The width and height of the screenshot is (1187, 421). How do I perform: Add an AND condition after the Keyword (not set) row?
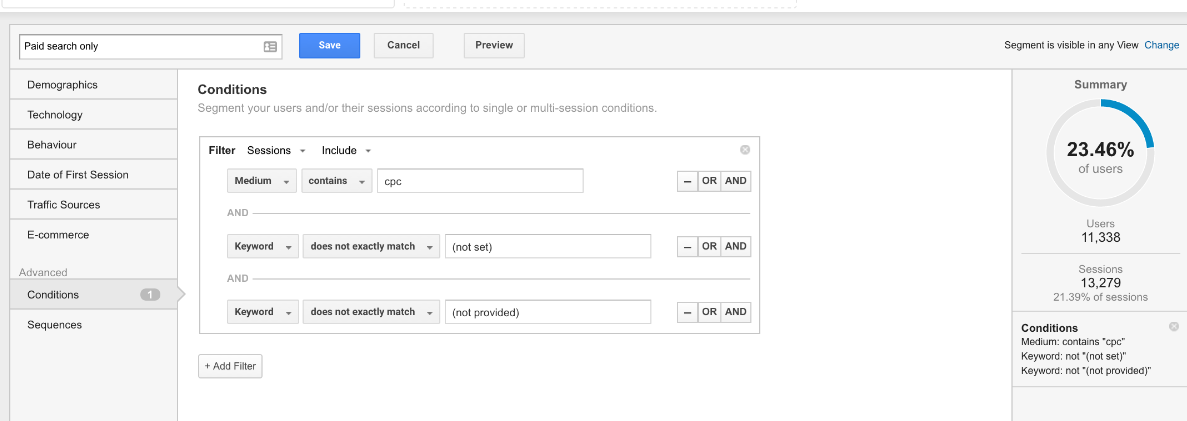point(736,246)
